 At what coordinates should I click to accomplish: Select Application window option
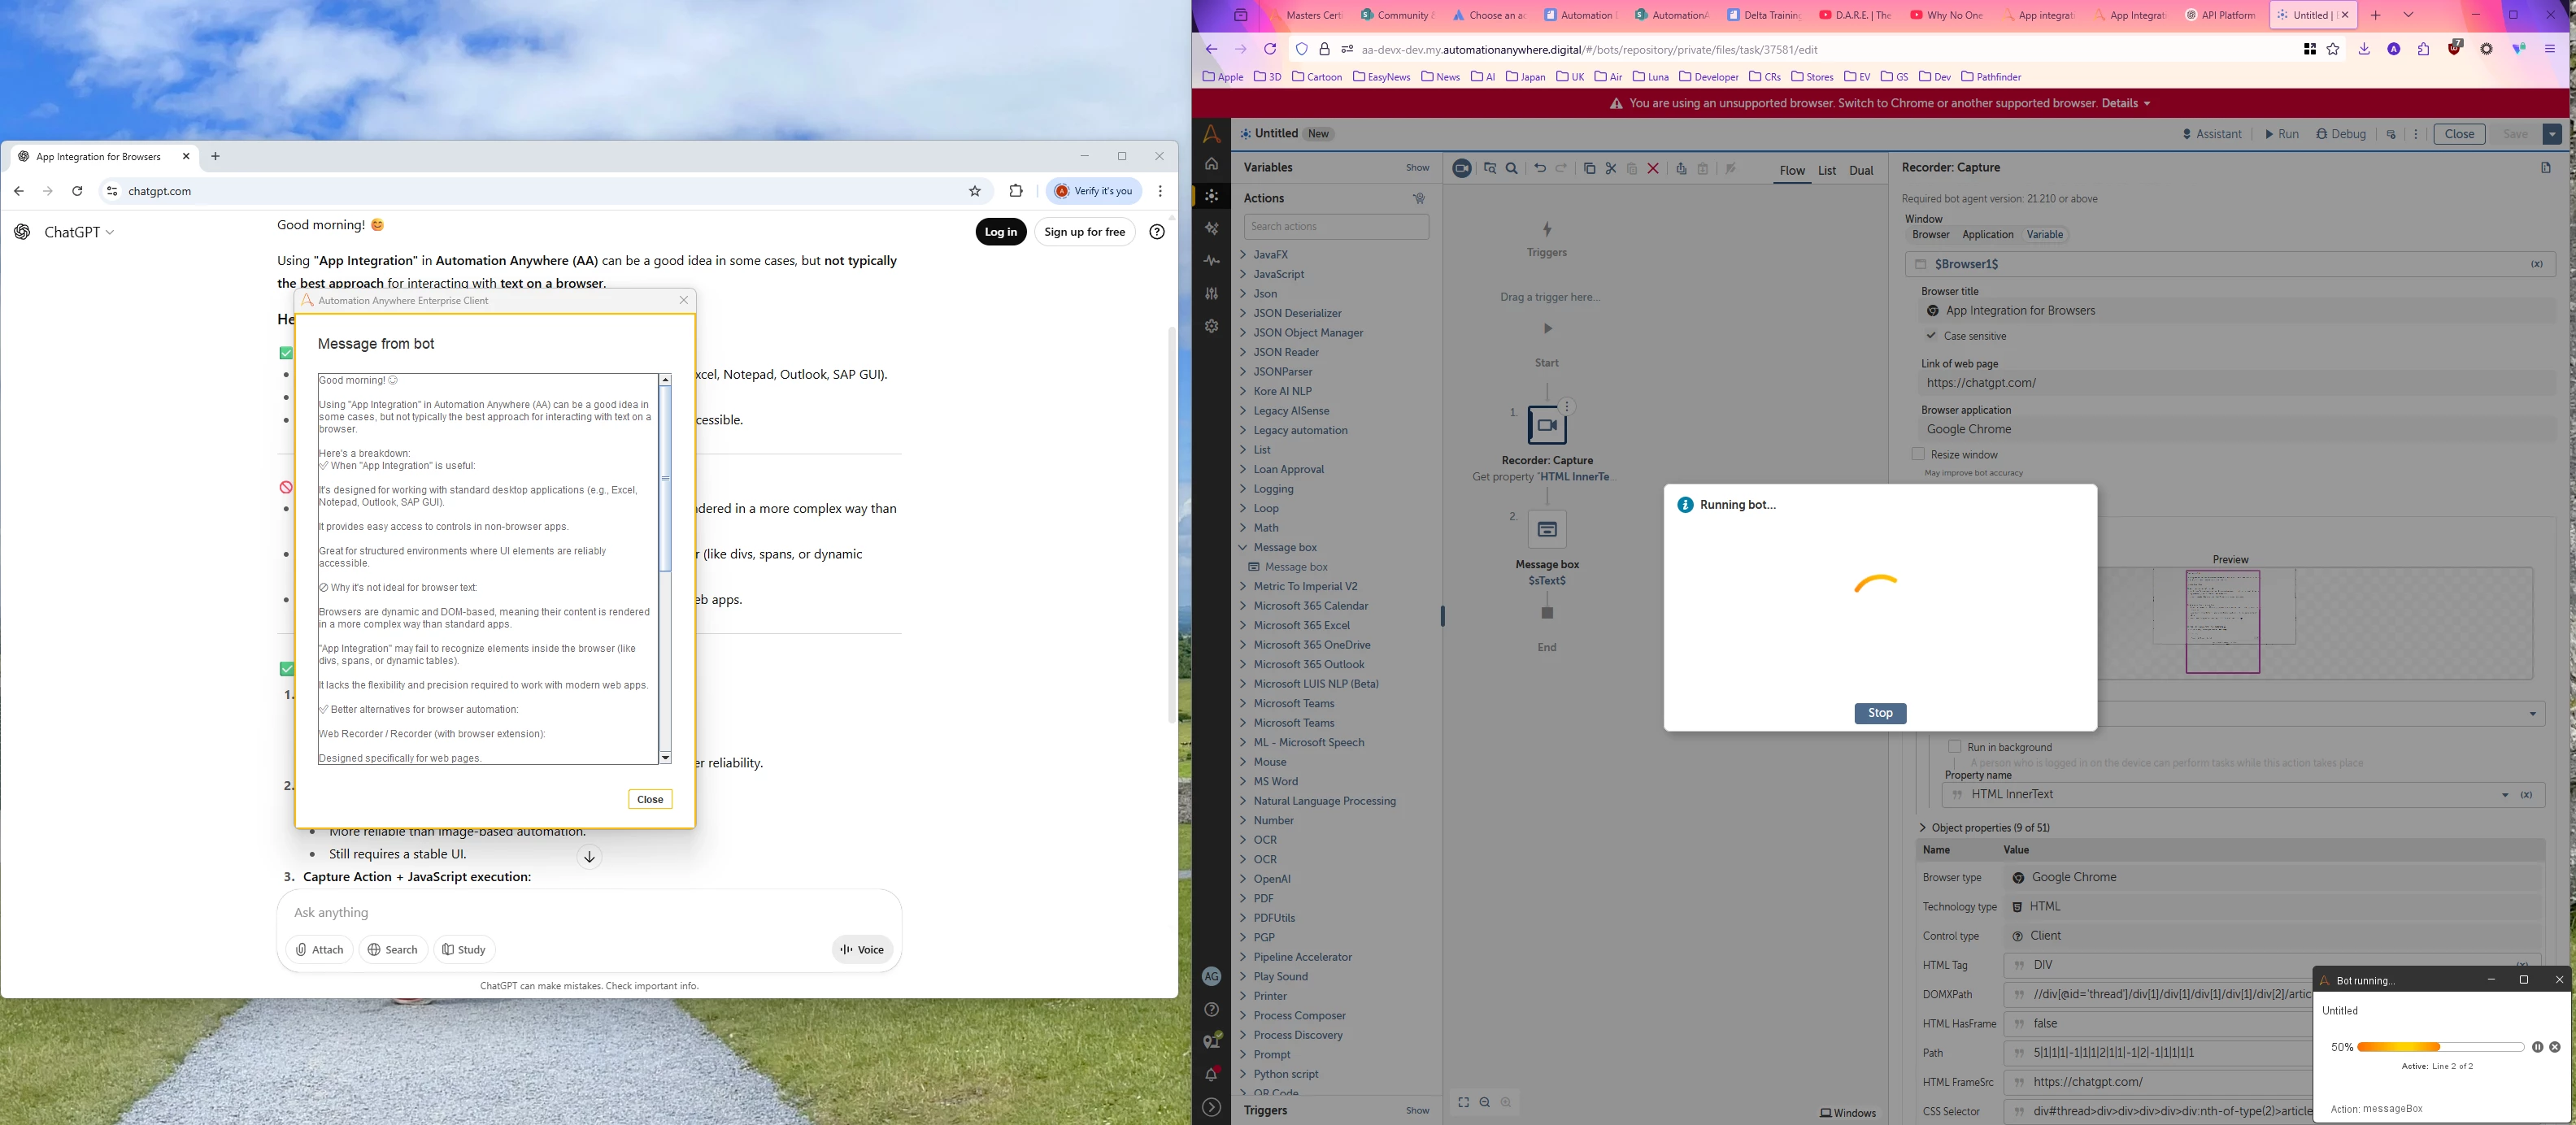(x=1987, y=235)
